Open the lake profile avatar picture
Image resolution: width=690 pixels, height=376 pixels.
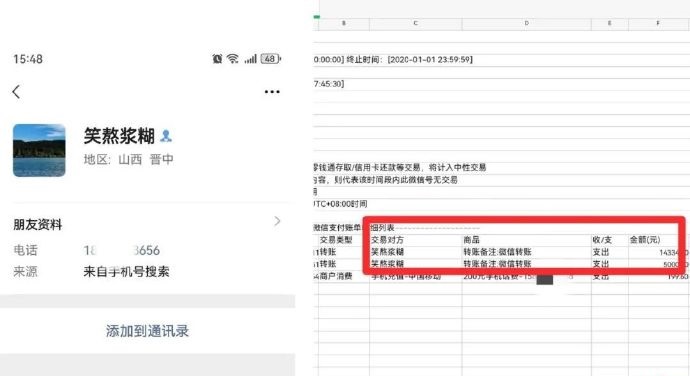pyautogui.click(x=39, y=150)
